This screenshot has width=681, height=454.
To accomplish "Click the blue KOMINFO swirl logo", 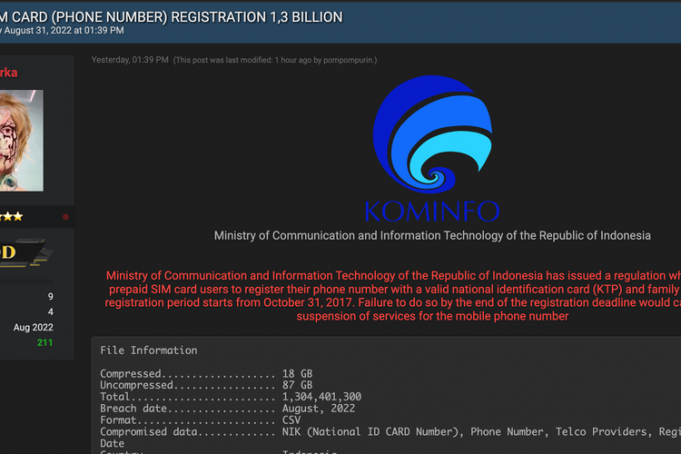I will [432, 135].
